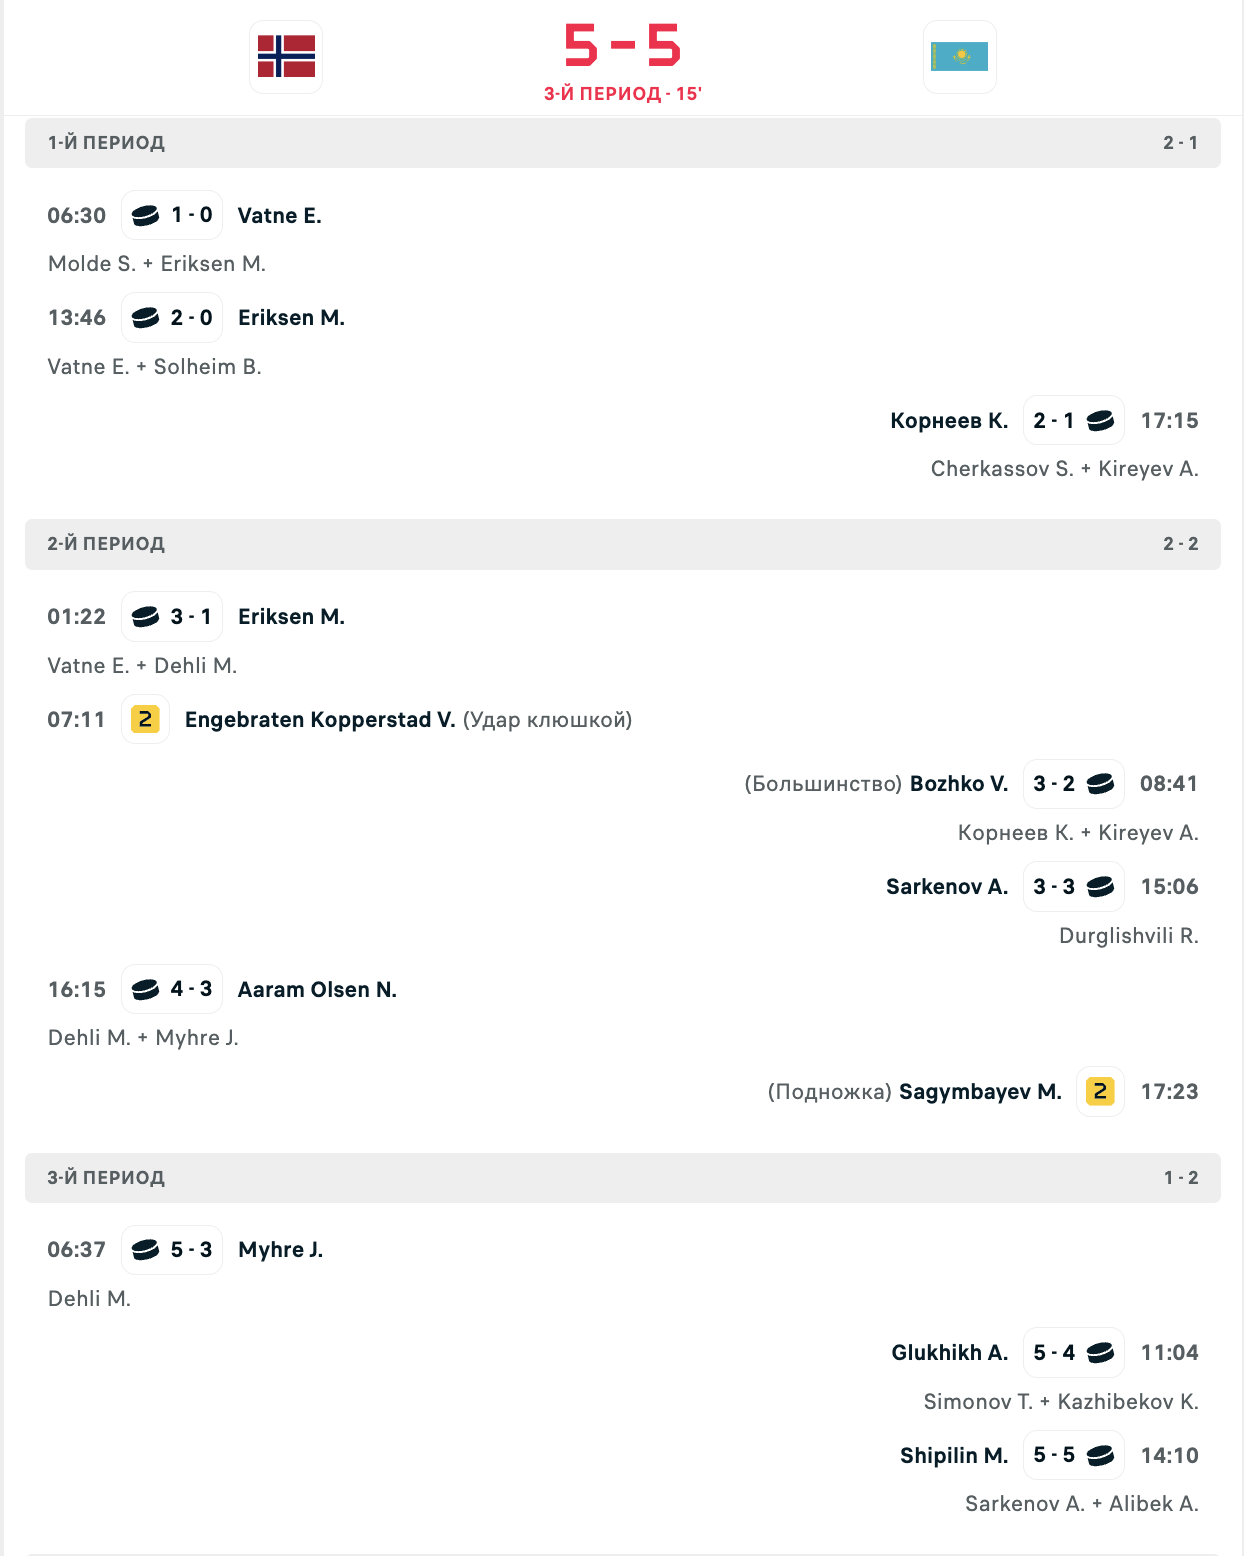Collapse the 2-й период section header
The width and height of the screenshot is (1244, 1556).
pyautogui.click(x=622, y=544)
